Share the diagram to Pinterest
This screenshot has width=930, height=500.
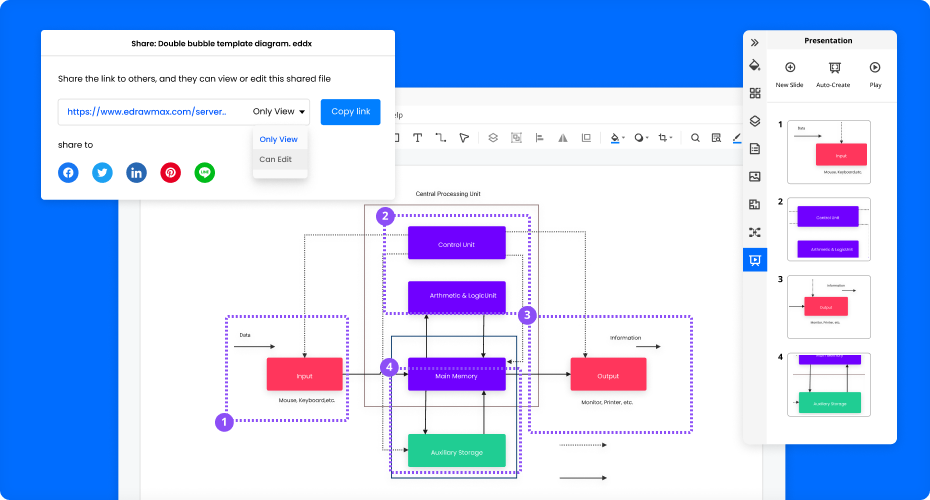point(171,173)
